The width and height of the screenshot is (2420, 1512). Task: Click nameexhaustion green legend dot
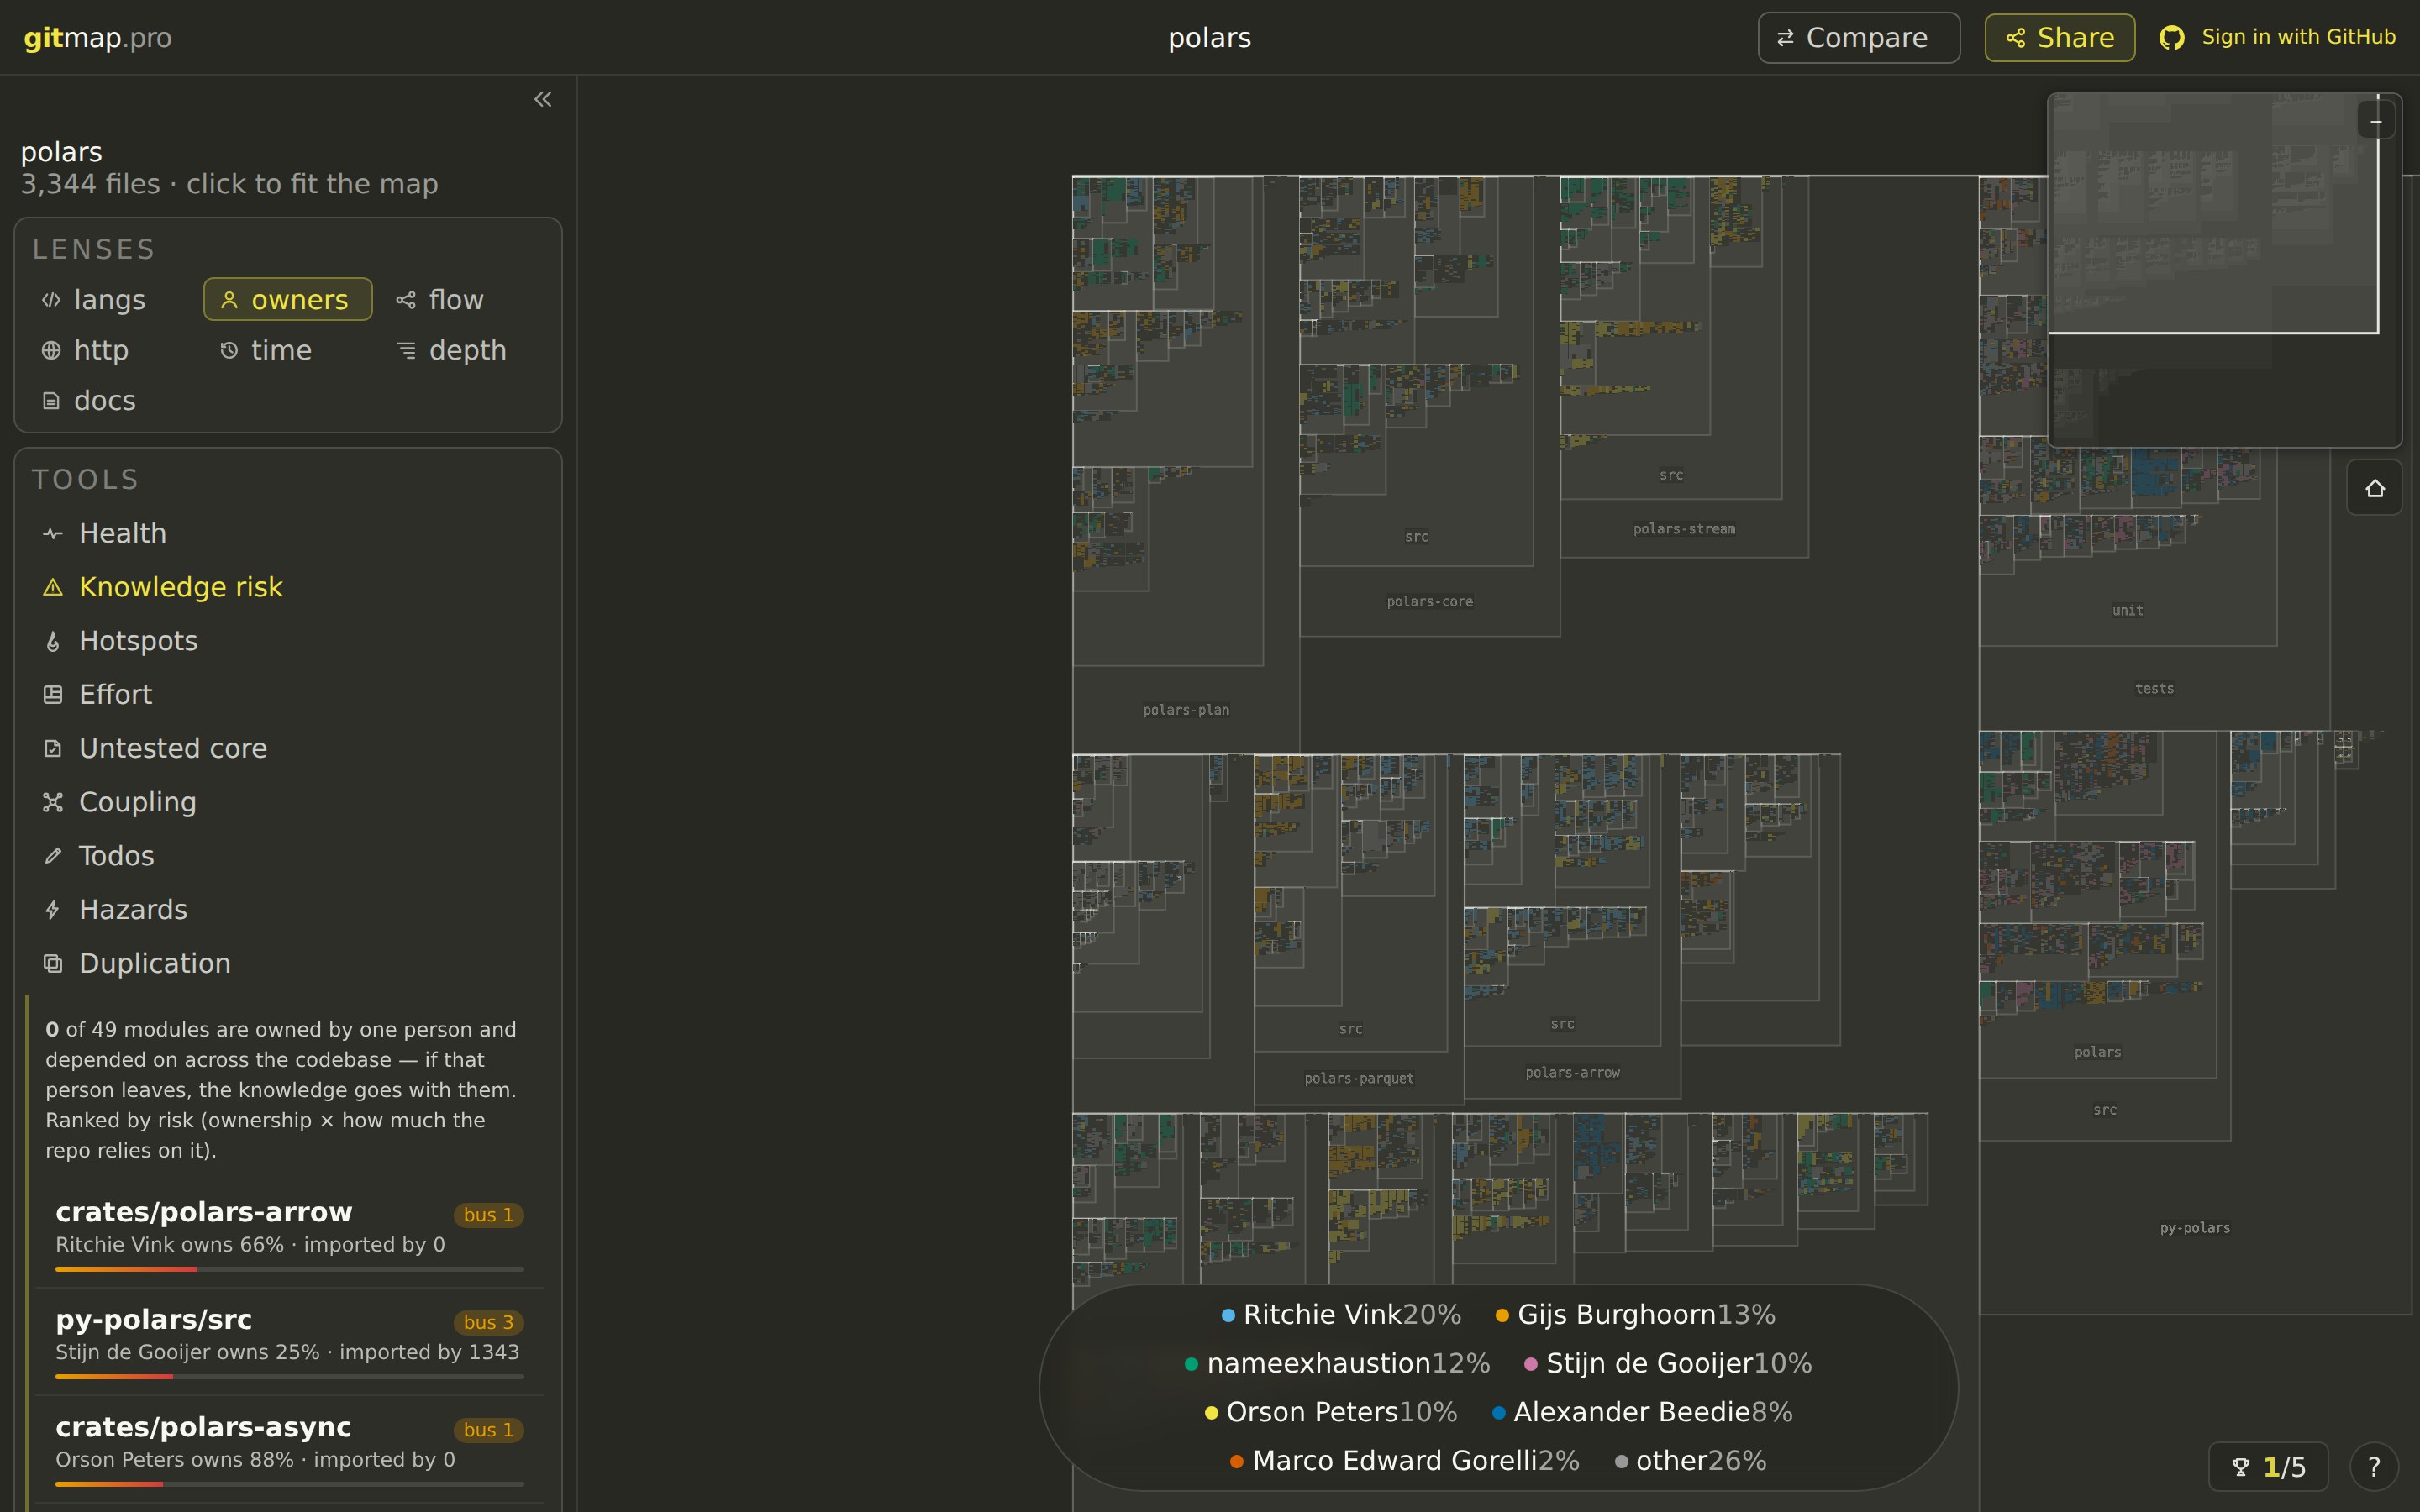[x=1191, y=1364]
